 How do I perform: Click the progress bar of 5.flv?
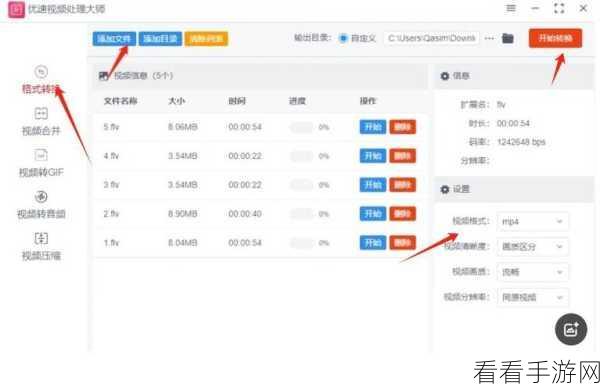(302, 127)
